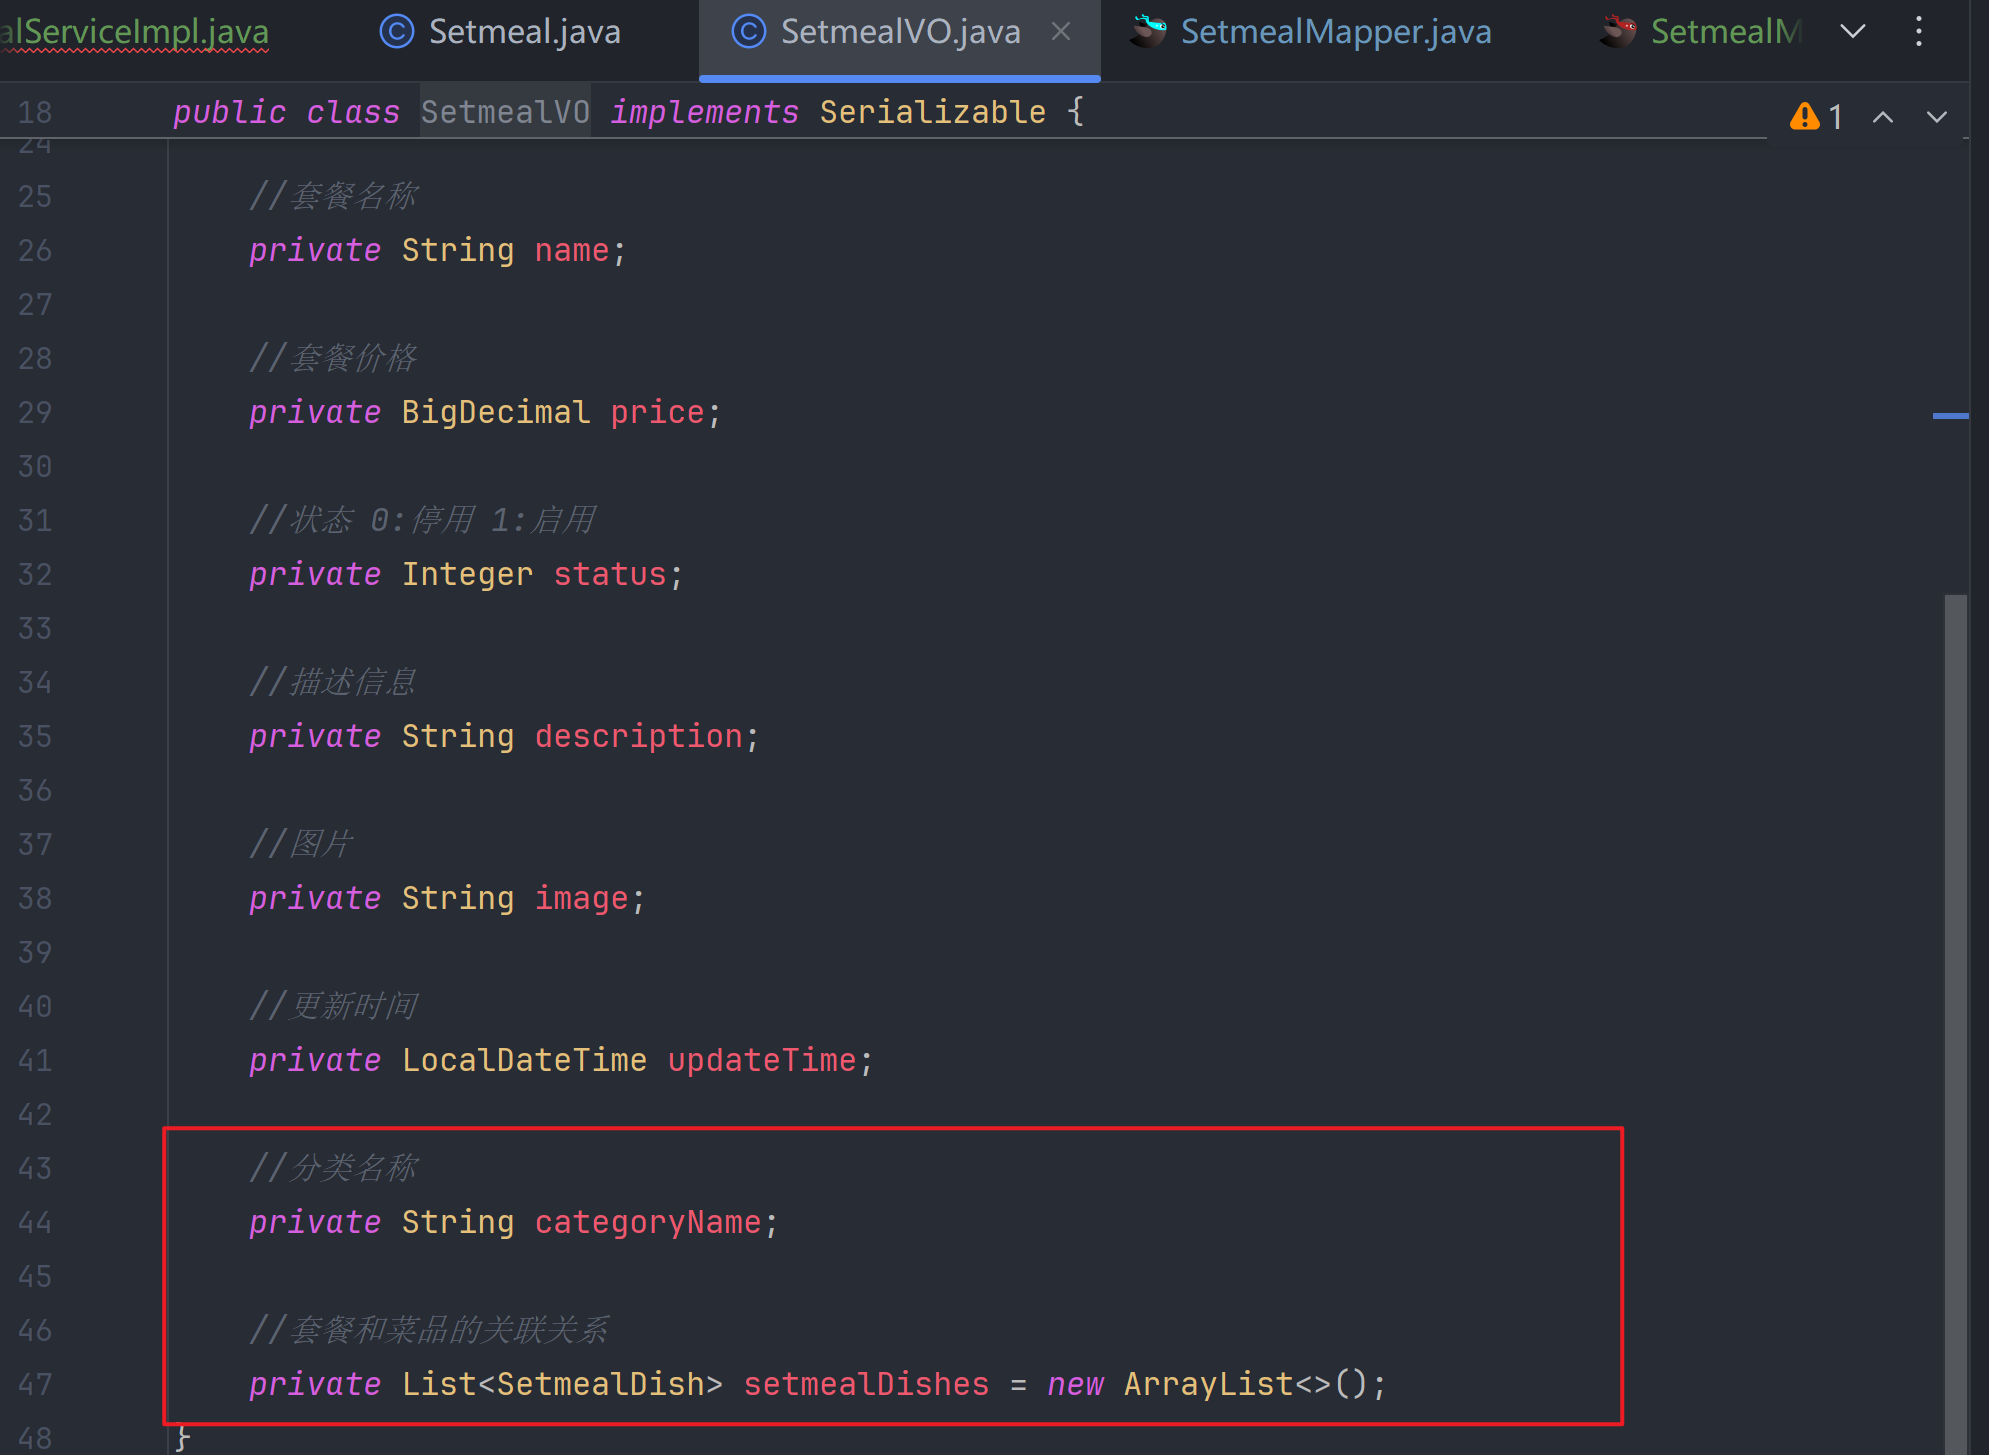Click the class icon on SetmealVO.java tab
This screenshot has width=1989, height=1455.
click(x=748, y=32)
